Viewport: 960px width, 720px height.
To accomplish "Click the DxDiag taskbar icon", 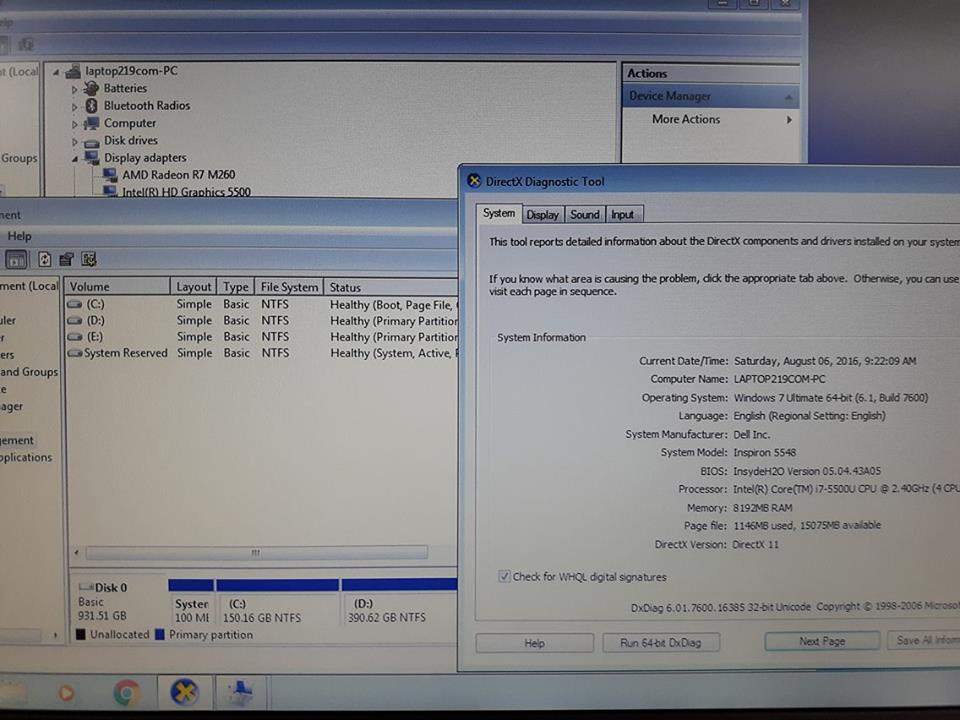I will point(184,692).
